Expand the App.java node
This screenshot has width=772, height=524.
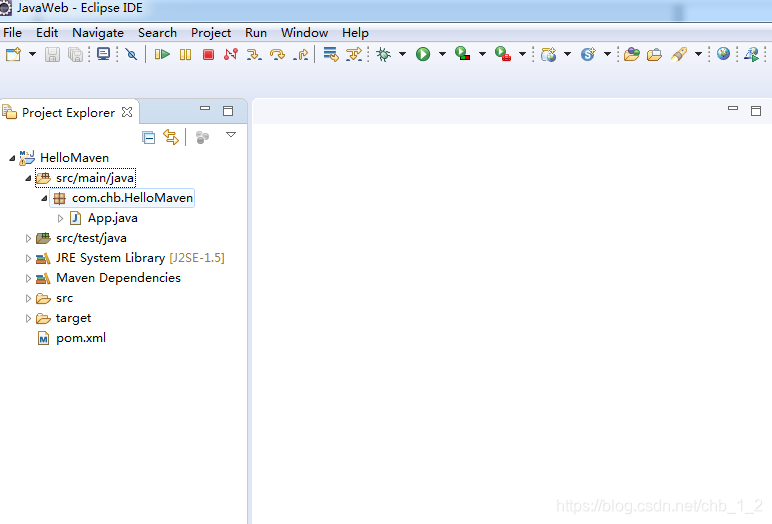(60, 218)
